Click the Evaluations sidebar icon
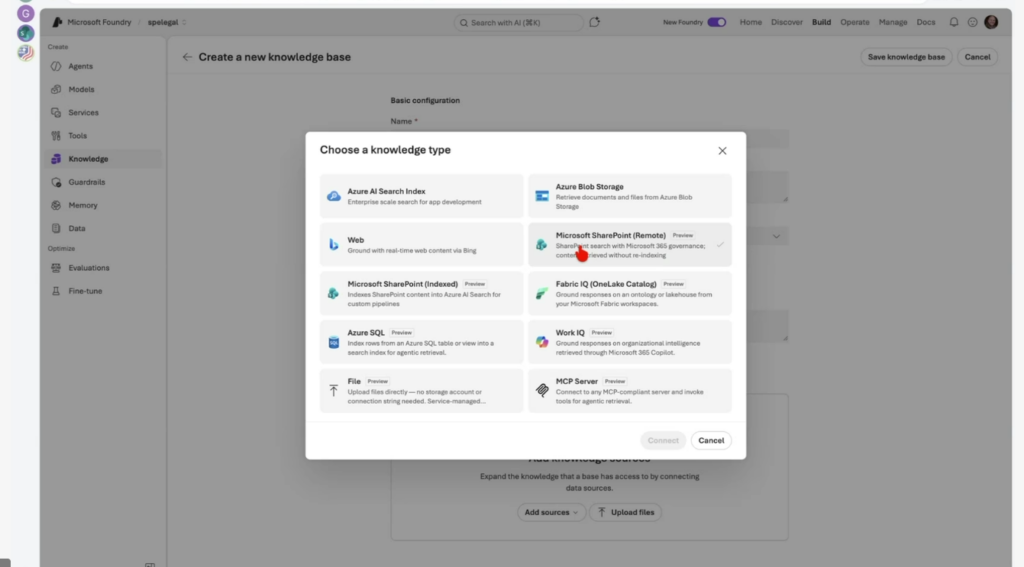The width and height of the screenshot is (1024, 567). (x=56, y=268)
